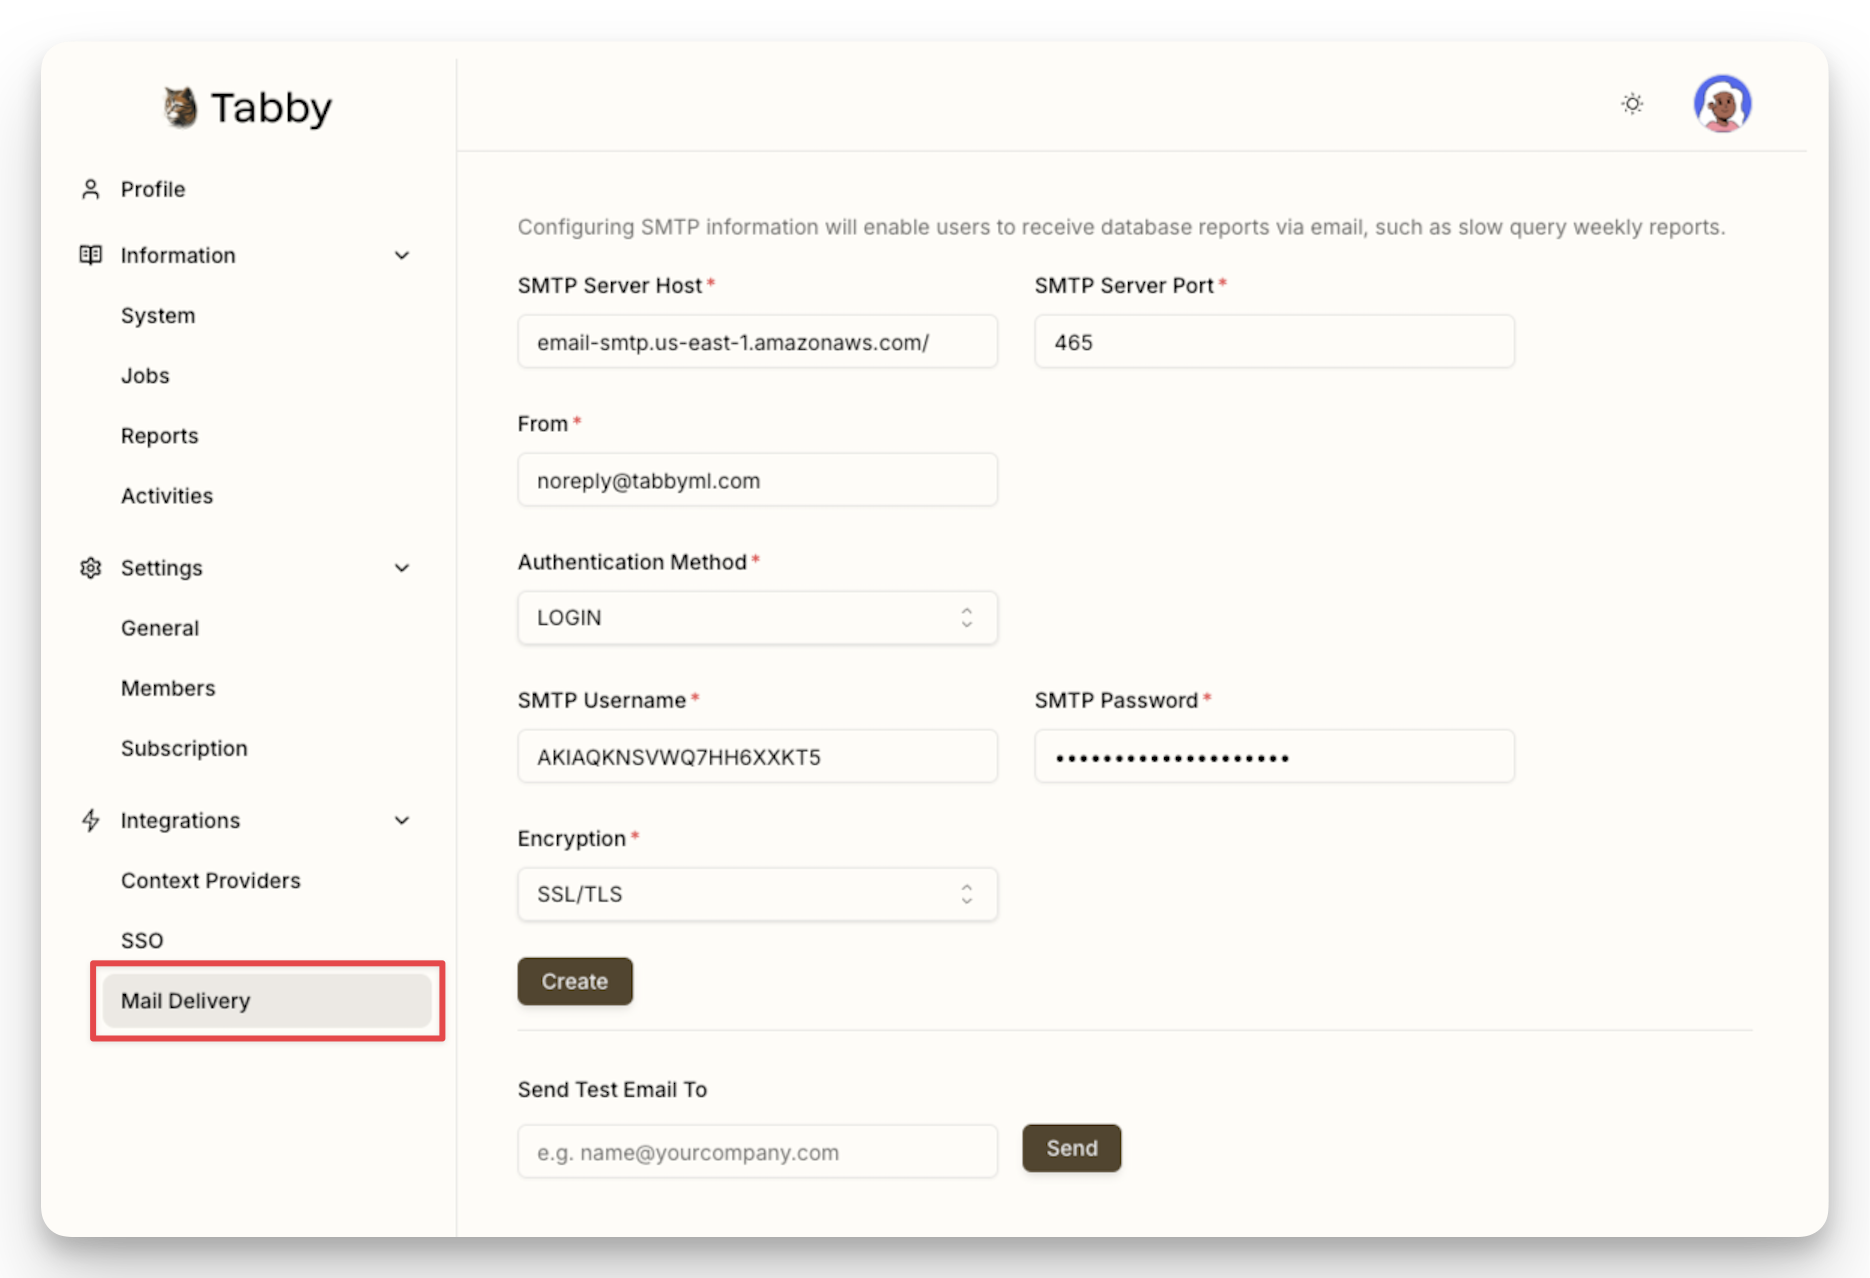
Task: Toggle the light/dark theme sun icon
Action: point(1632,104)
